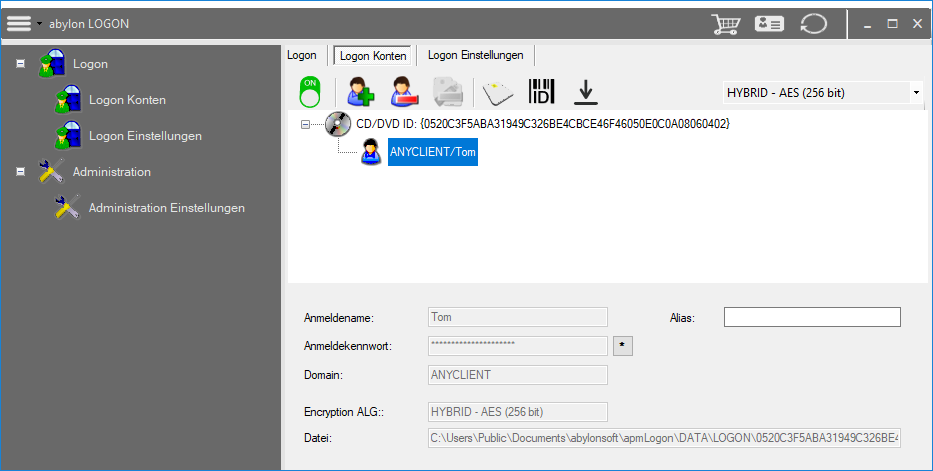933x471 pixels.
Task: Click the Anmeldekennwort password field
Action: (x=518, y=346)
